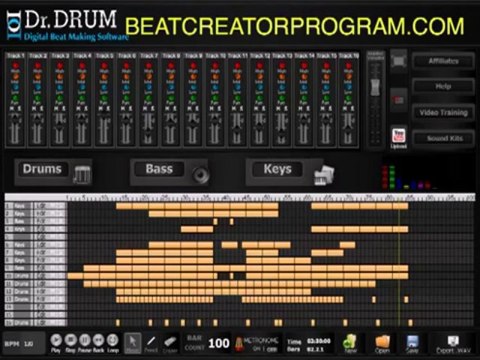The height and width of the screenshot is (360, 480).
Task: Select the Pencil draw tool
Action: 151,343
